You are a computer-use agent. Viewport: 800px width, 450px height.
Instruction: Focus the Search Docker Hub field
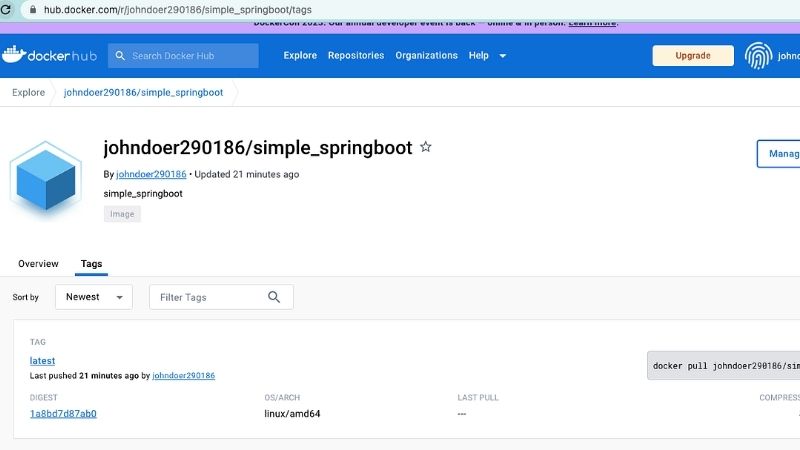[x=183, y=56]
